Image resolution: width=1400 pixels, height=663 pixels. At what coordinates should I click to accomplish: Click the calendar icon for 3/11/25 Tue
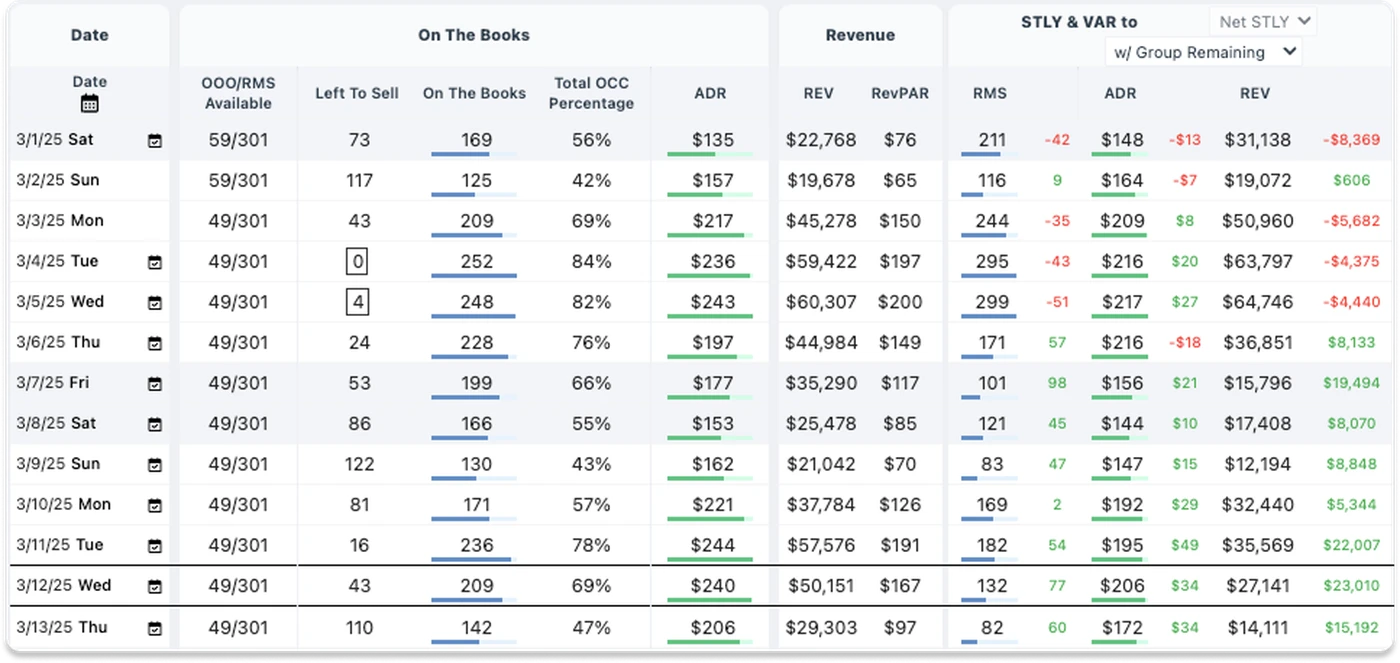point(155,546)
